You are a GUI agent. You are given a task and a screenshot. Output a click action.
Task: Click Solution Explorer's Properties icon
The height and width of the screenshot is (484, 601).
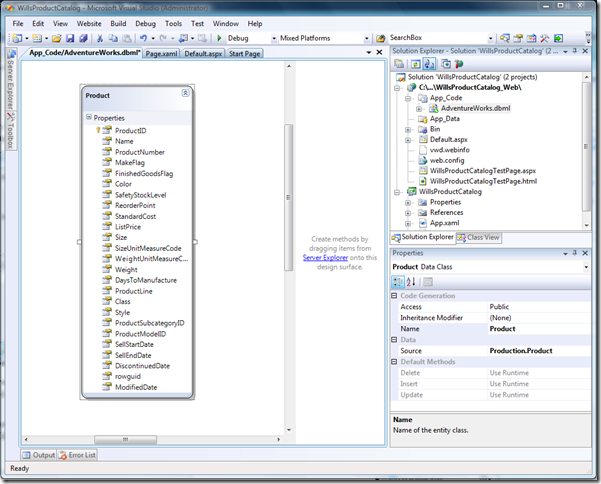click(x=399, y=64)
